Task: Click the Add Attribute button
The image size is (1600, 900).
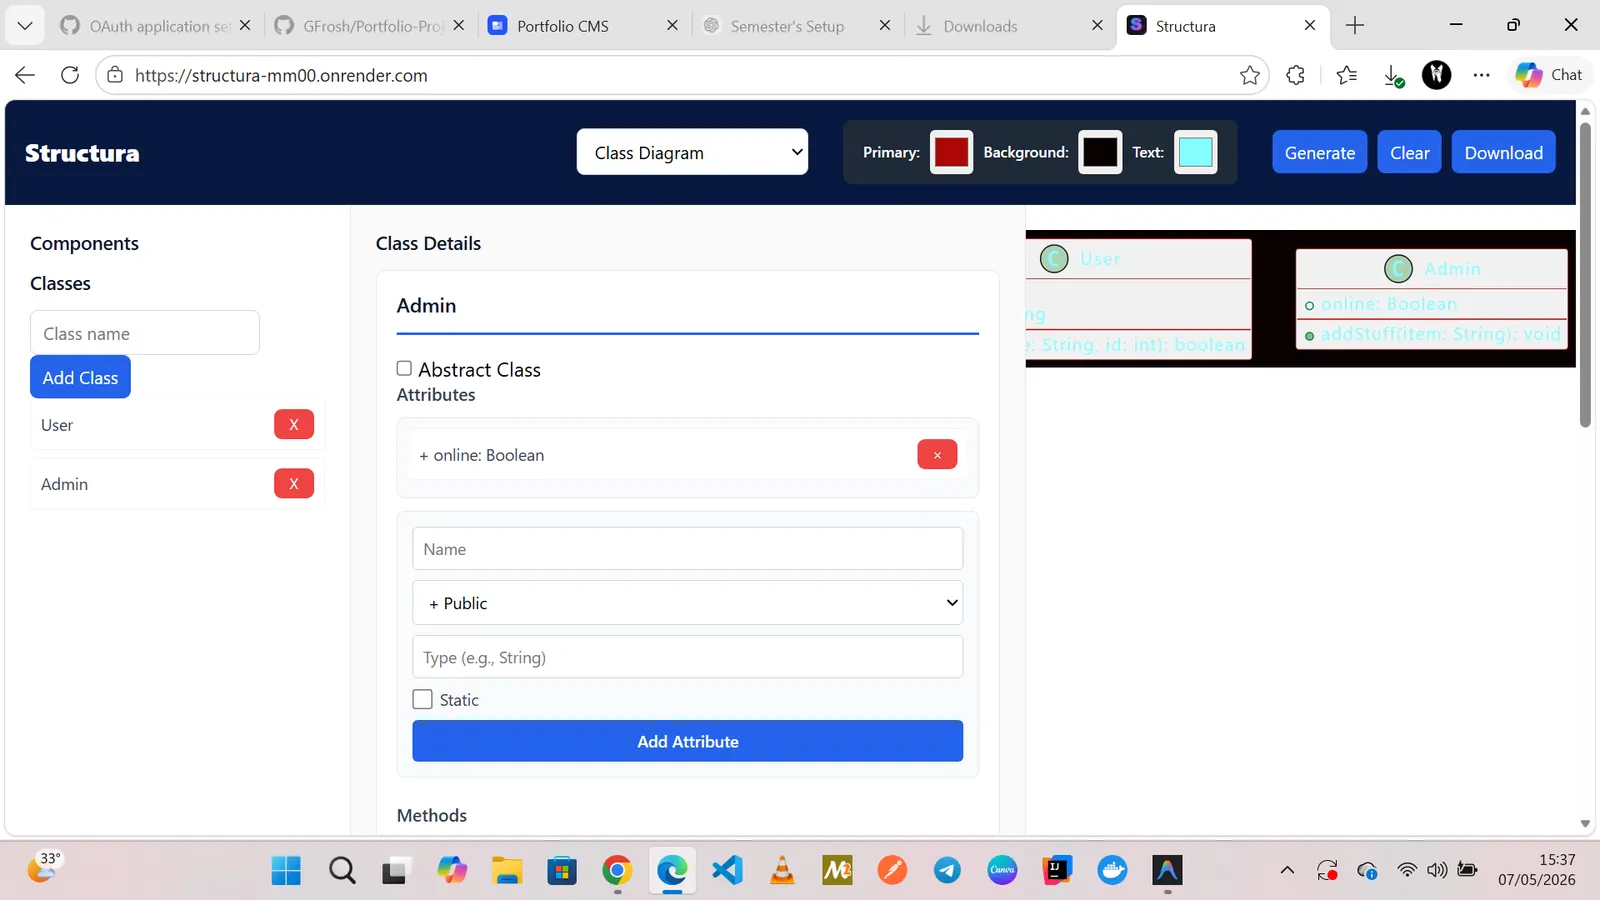Action: click(x=688, y=741)
